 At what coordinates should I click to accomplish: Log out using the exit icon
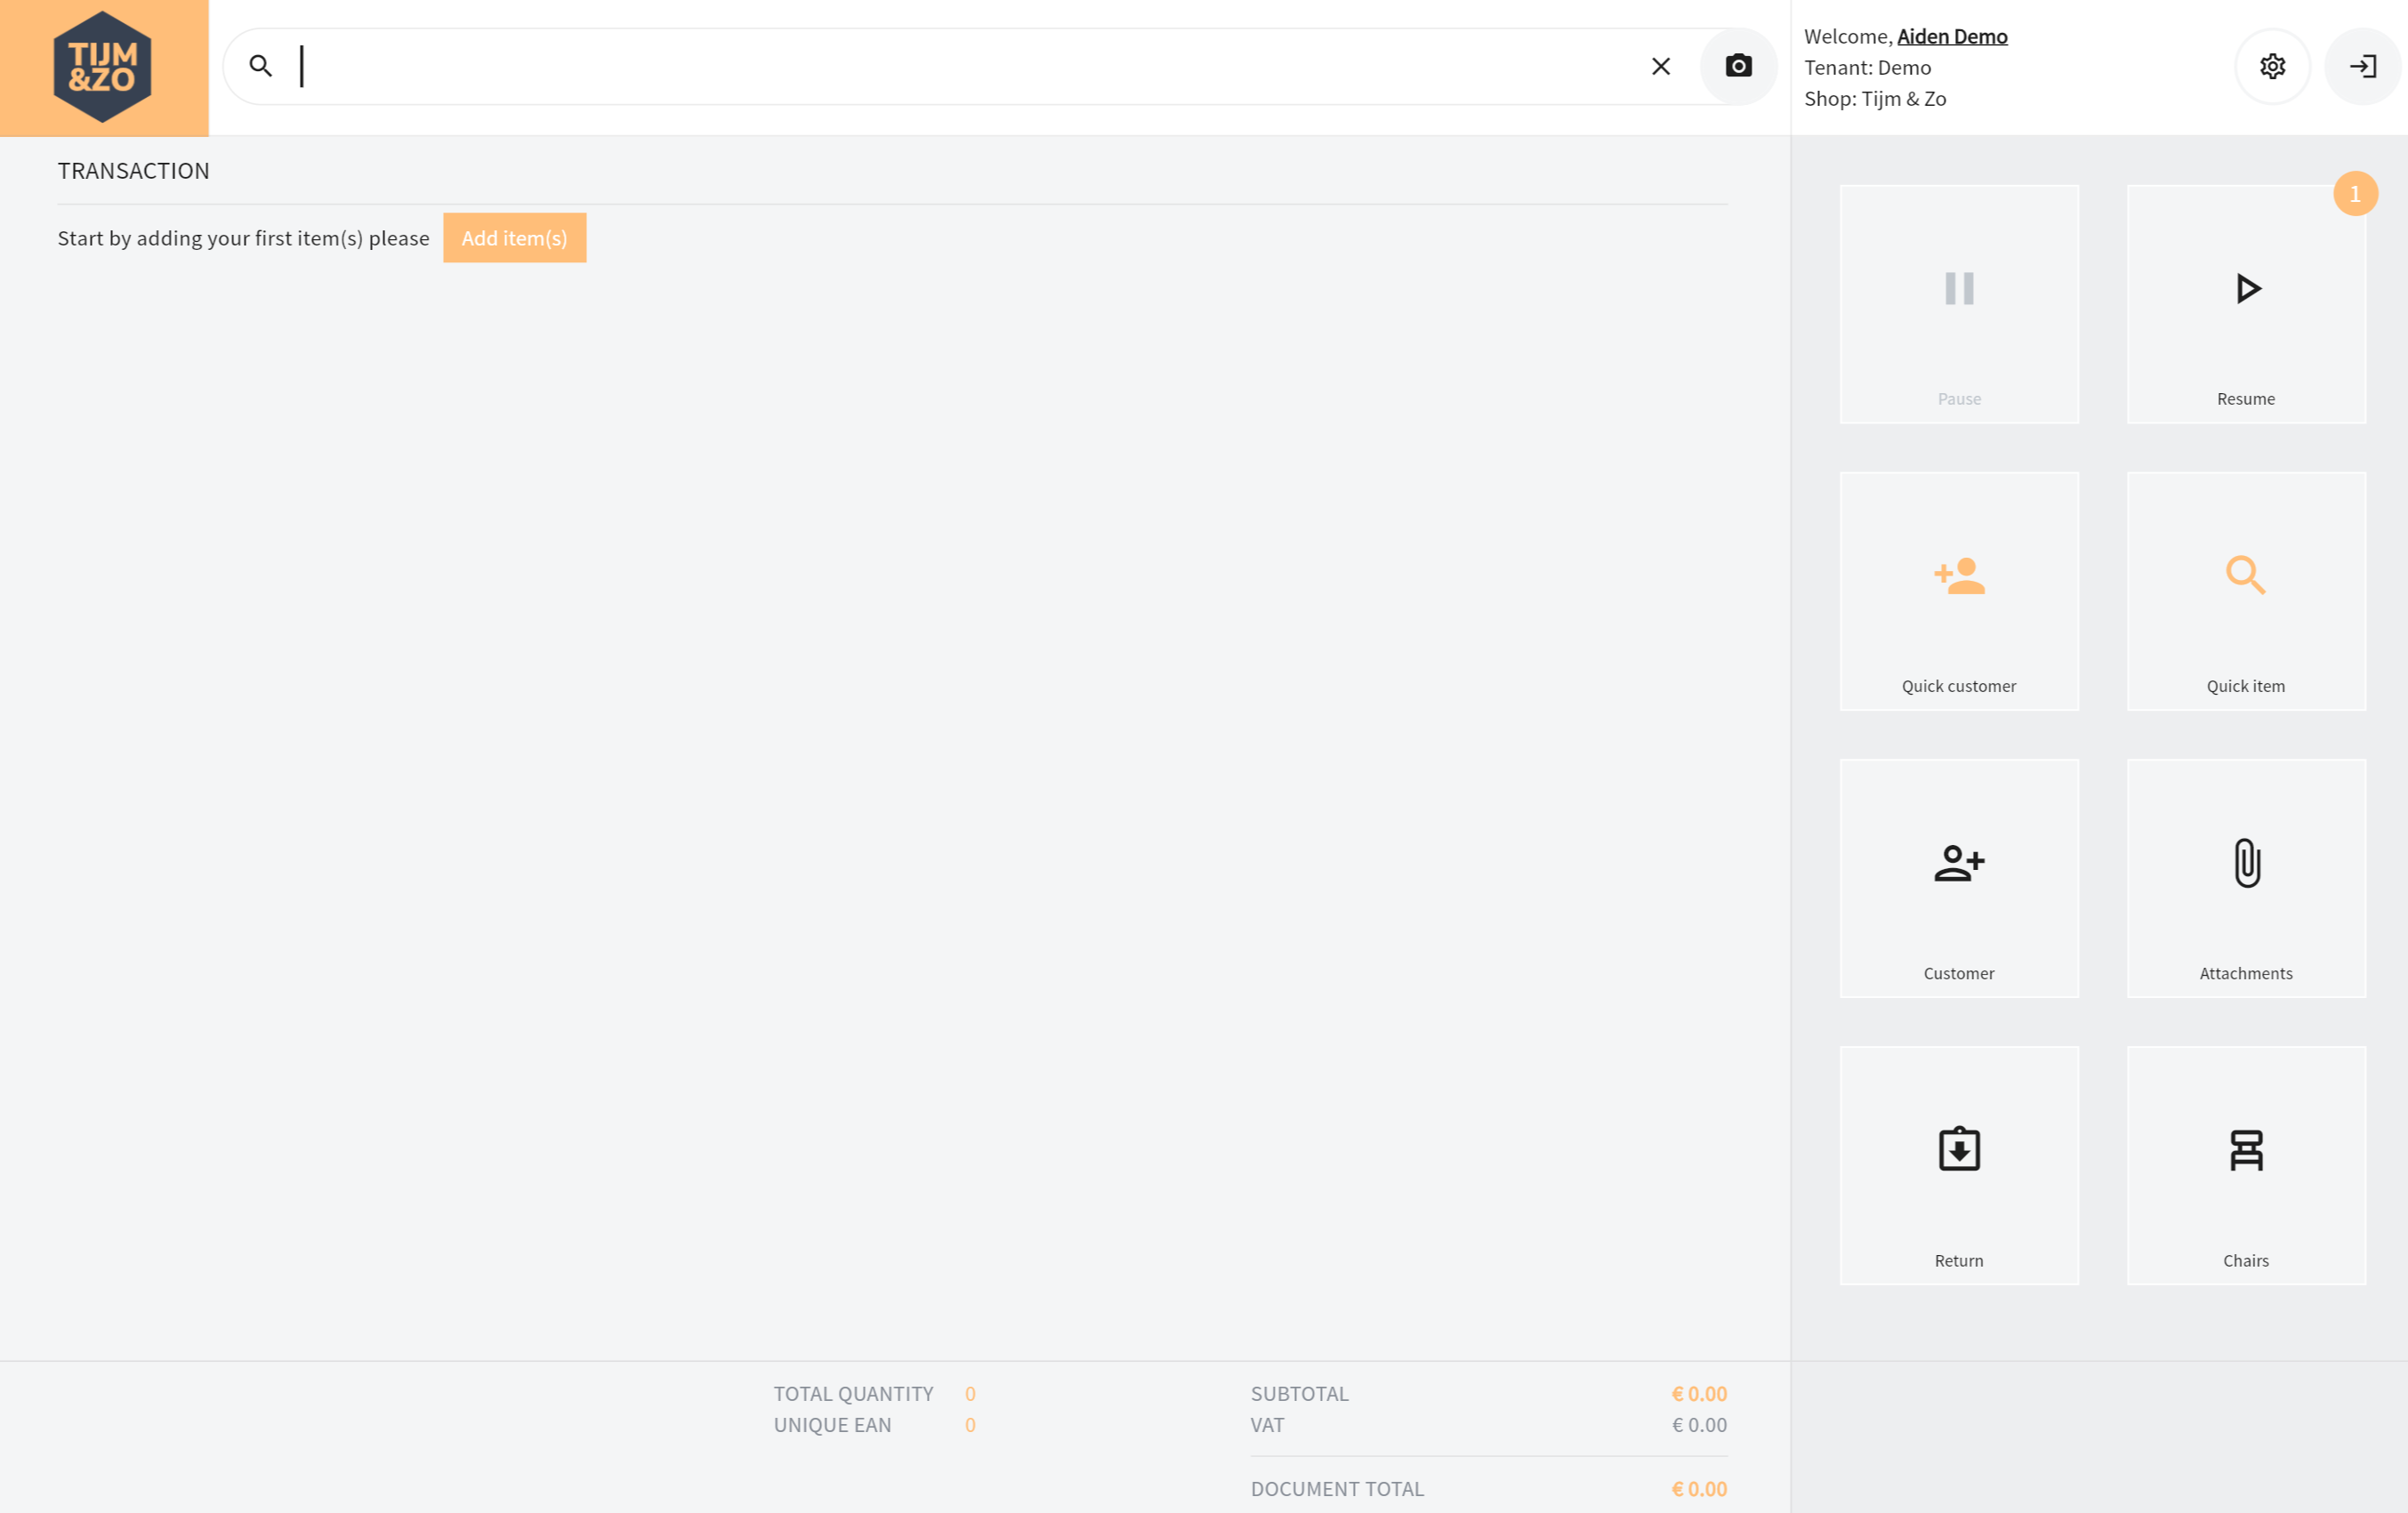pos(2362,67)
